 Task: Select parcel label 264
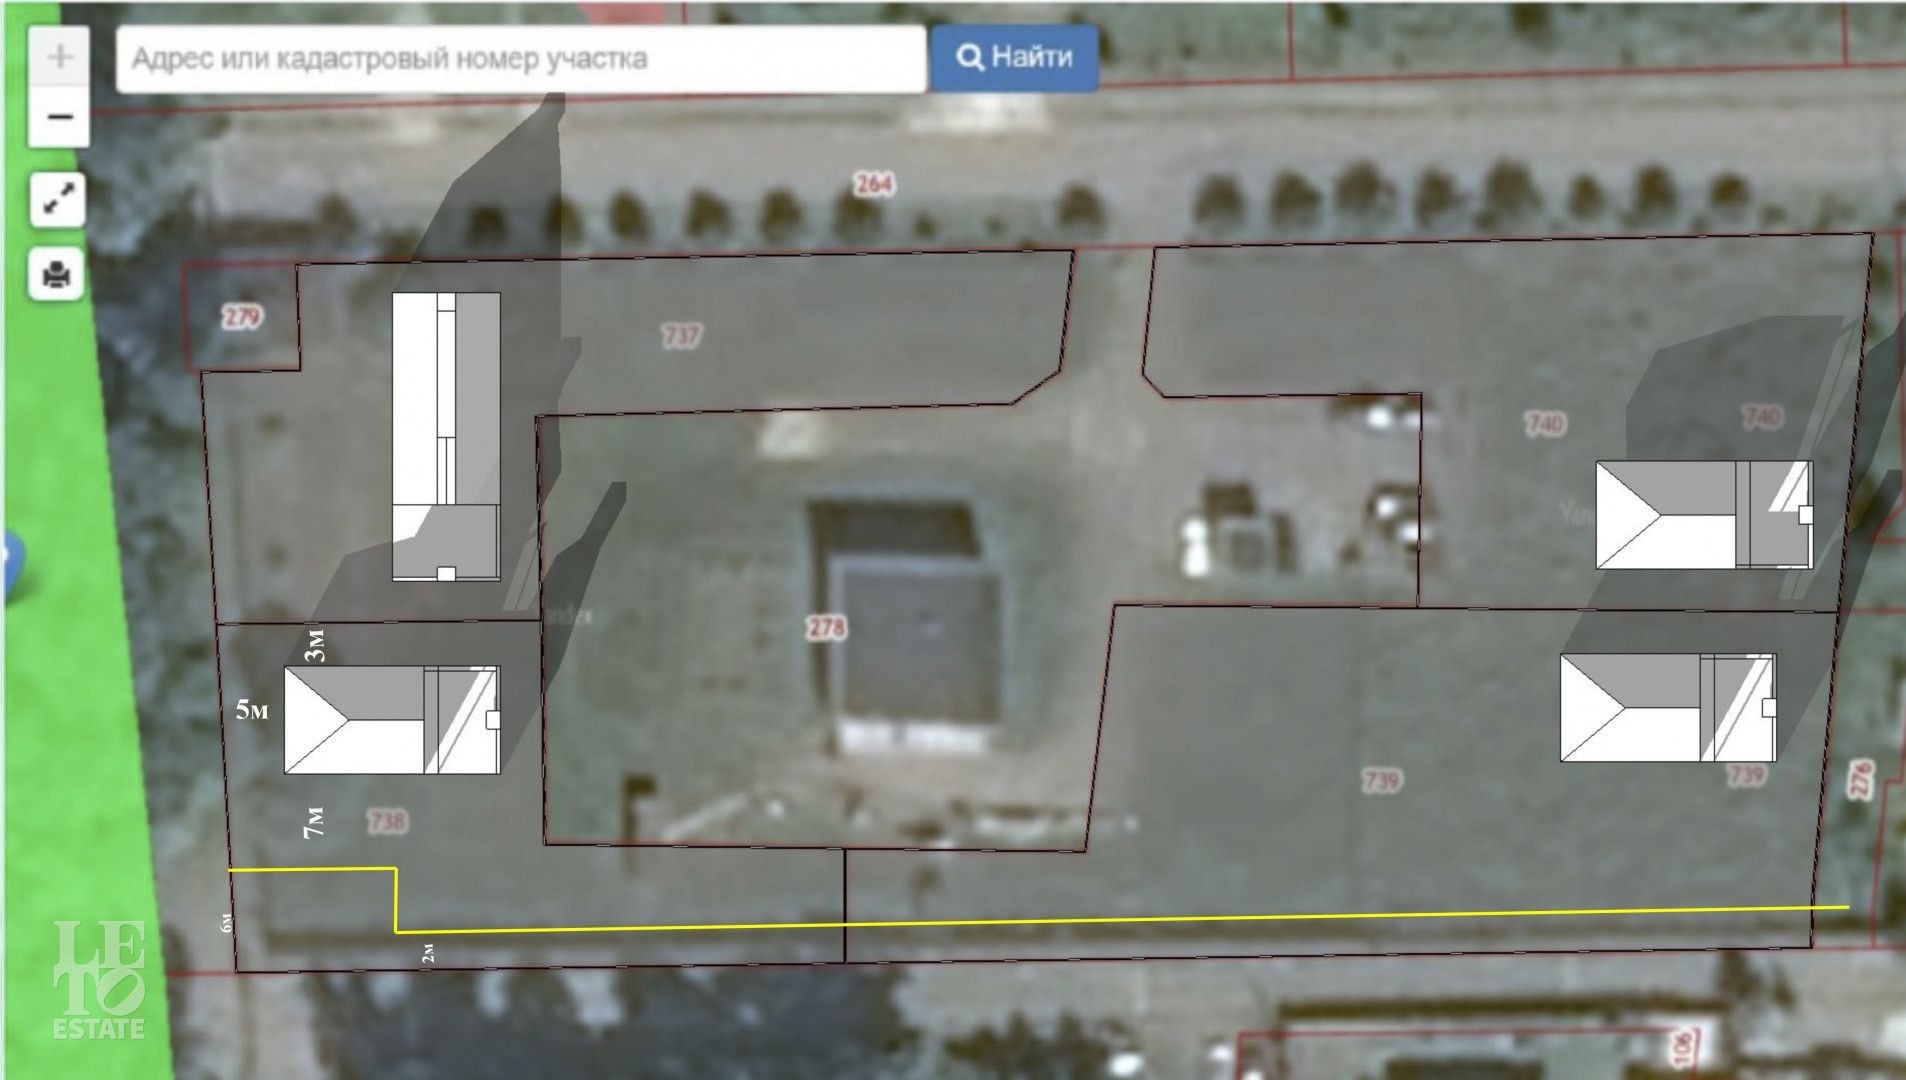[873, 184]
